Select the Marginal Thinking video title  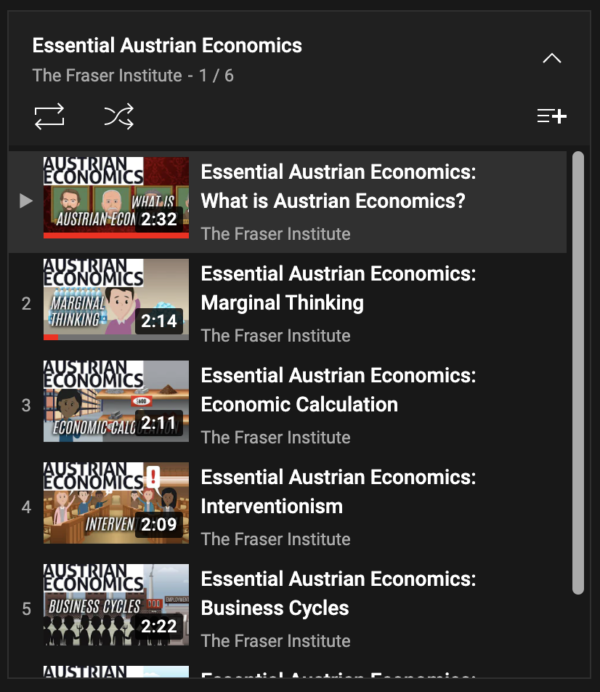pyautogui.click(x=338, y=288)
